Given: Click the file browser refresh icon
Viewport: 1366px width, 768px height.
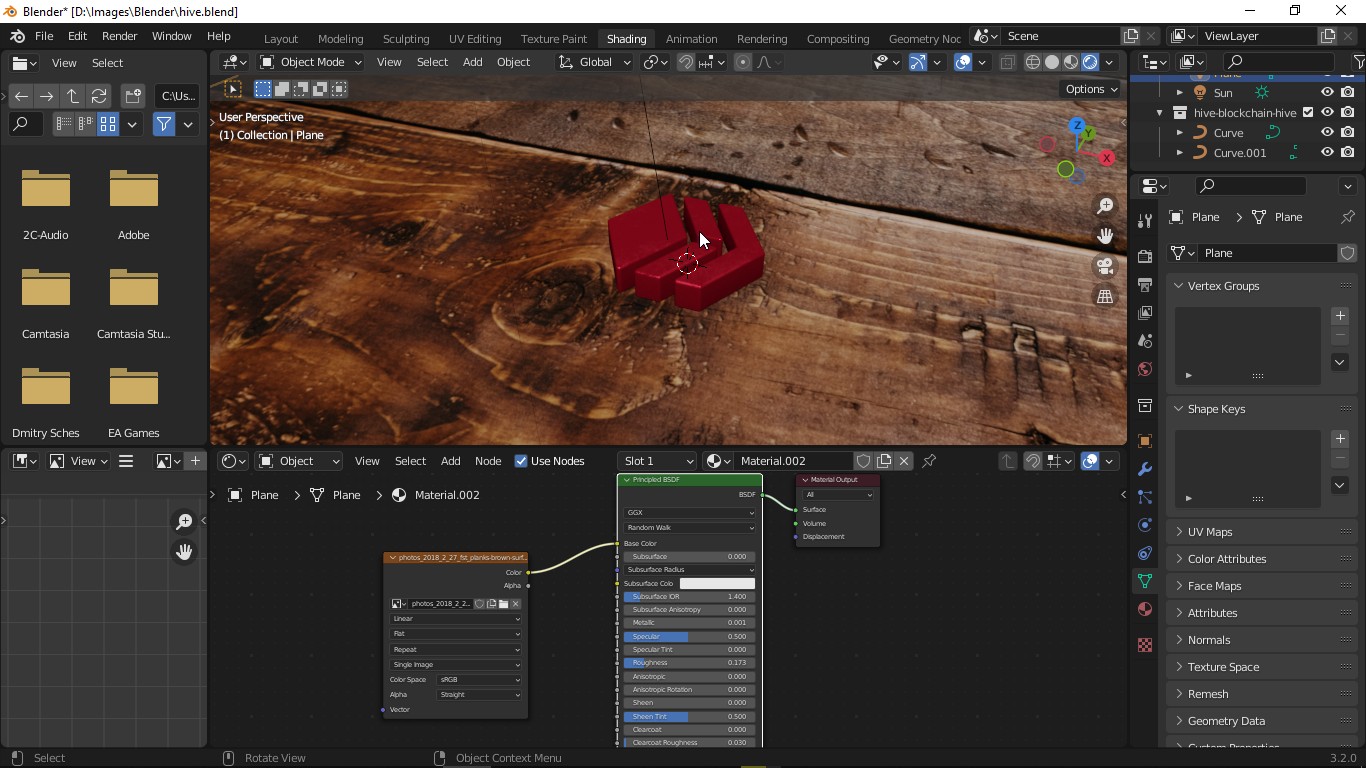Looking at the screenshot, I should [99, 96].
